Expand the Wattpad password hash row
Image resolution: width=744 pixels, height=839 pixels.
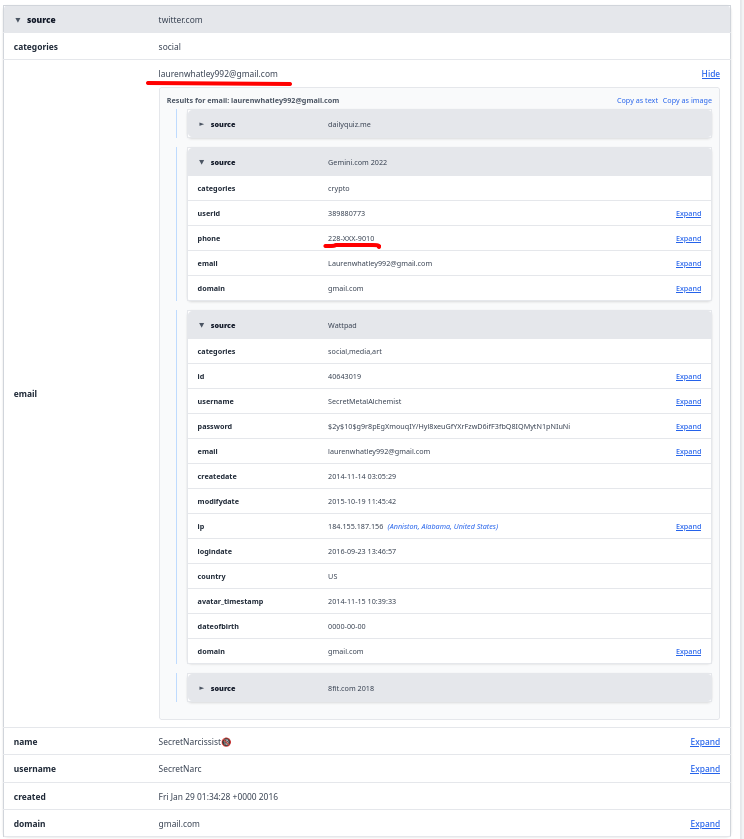(688, 427)
